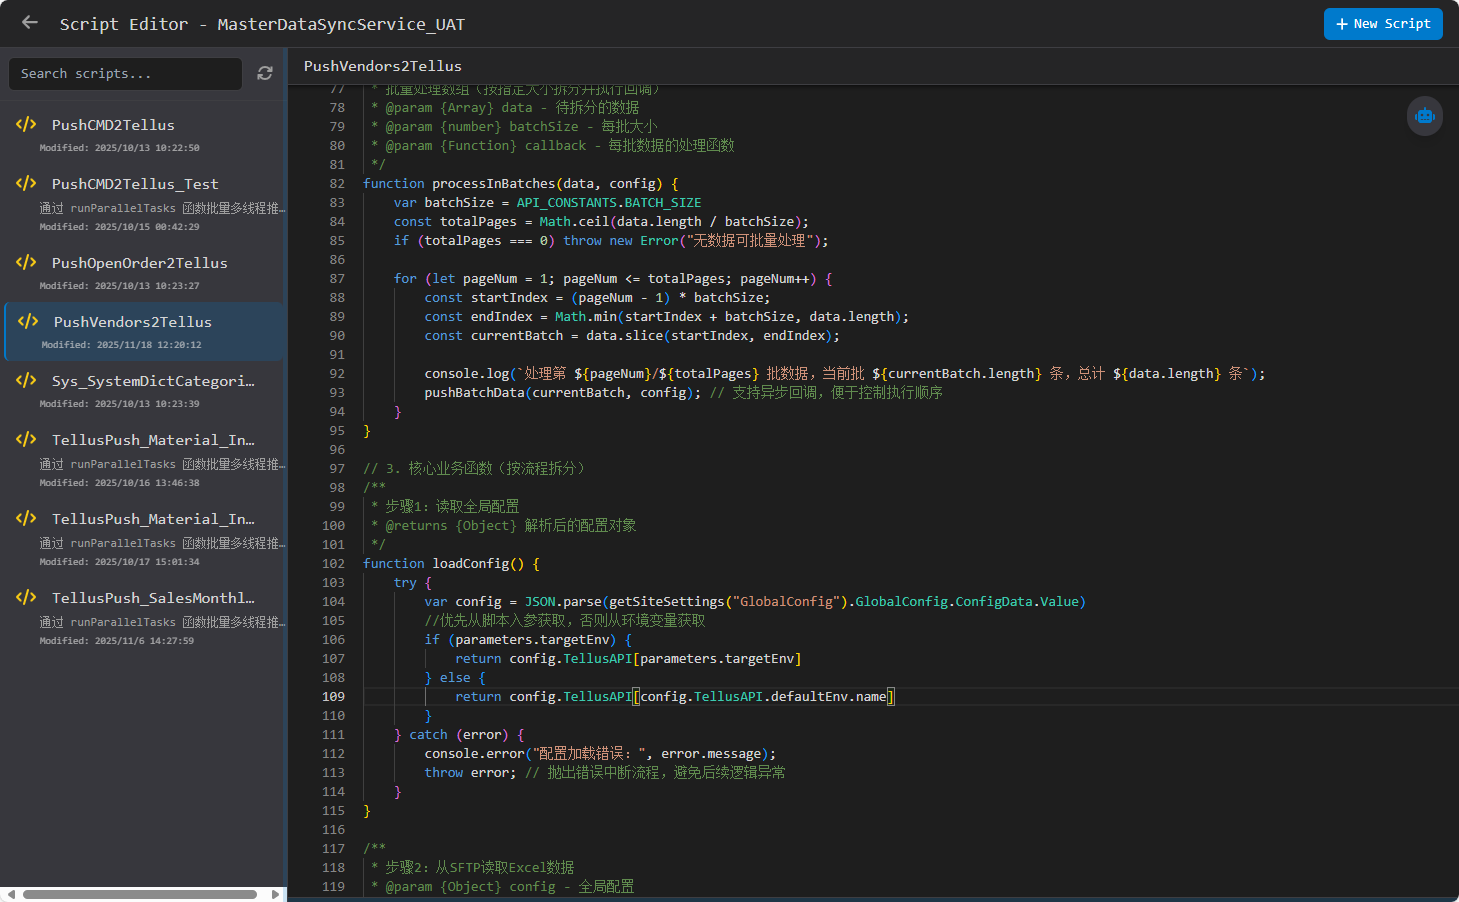Open the PushOpenOrder2Tellus script
This screenshot has width=1459, height=902.
tap(139, 263)
